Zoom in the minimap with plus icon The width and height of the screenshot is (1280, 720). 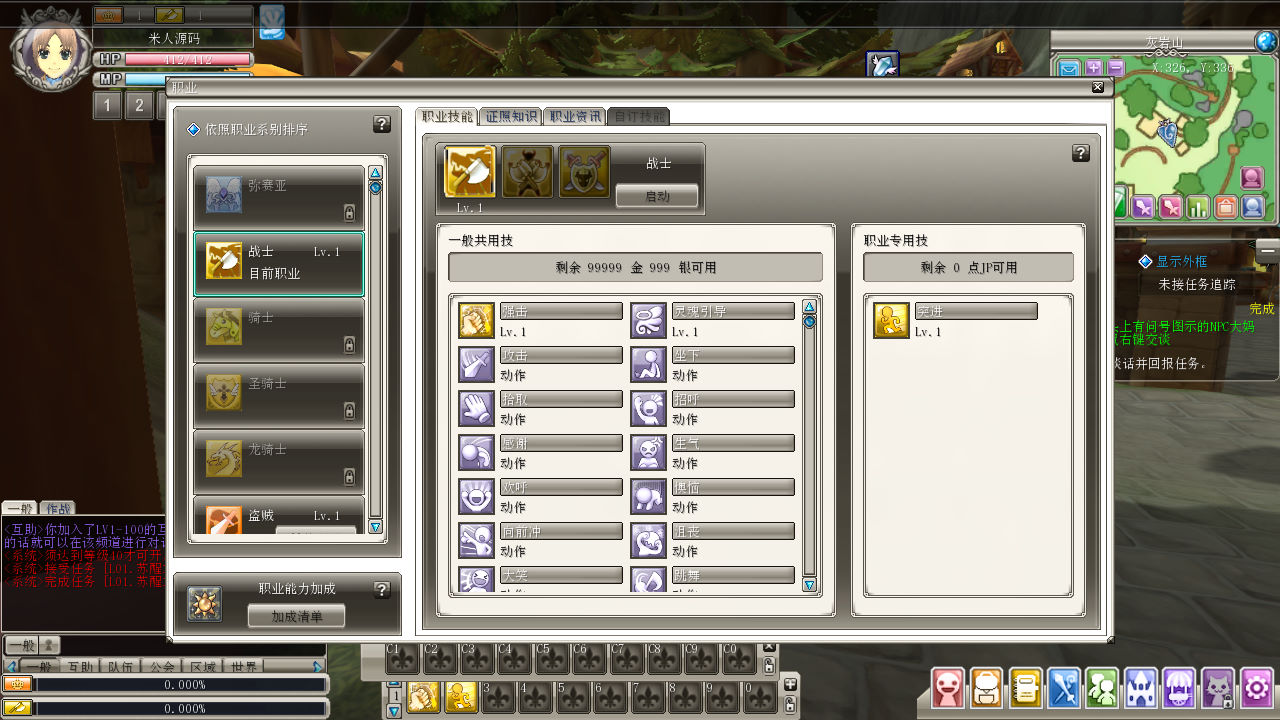(1094, 68)
